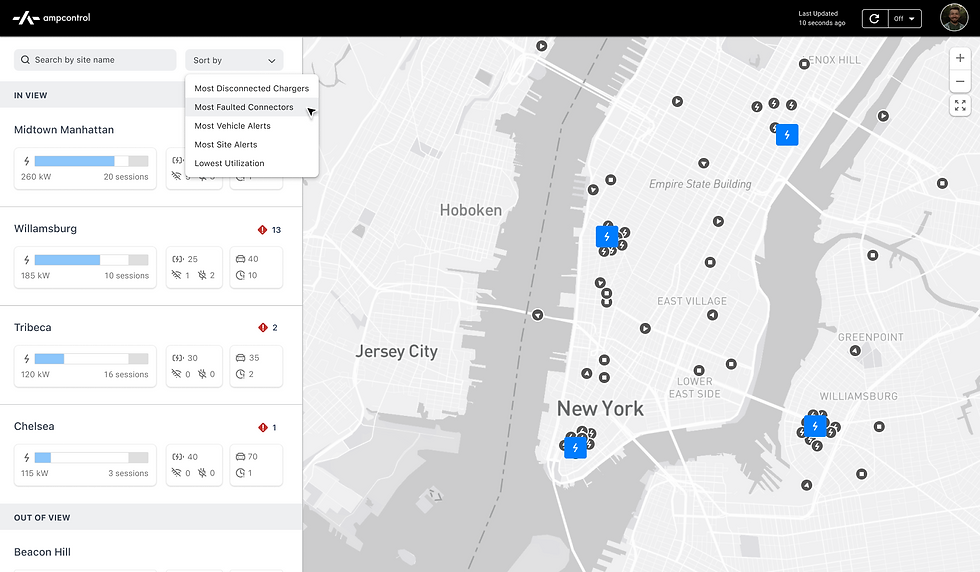
Task: Choose Most Site Alerts sort option
Action: pyautogui.click(x=251, y=144)
